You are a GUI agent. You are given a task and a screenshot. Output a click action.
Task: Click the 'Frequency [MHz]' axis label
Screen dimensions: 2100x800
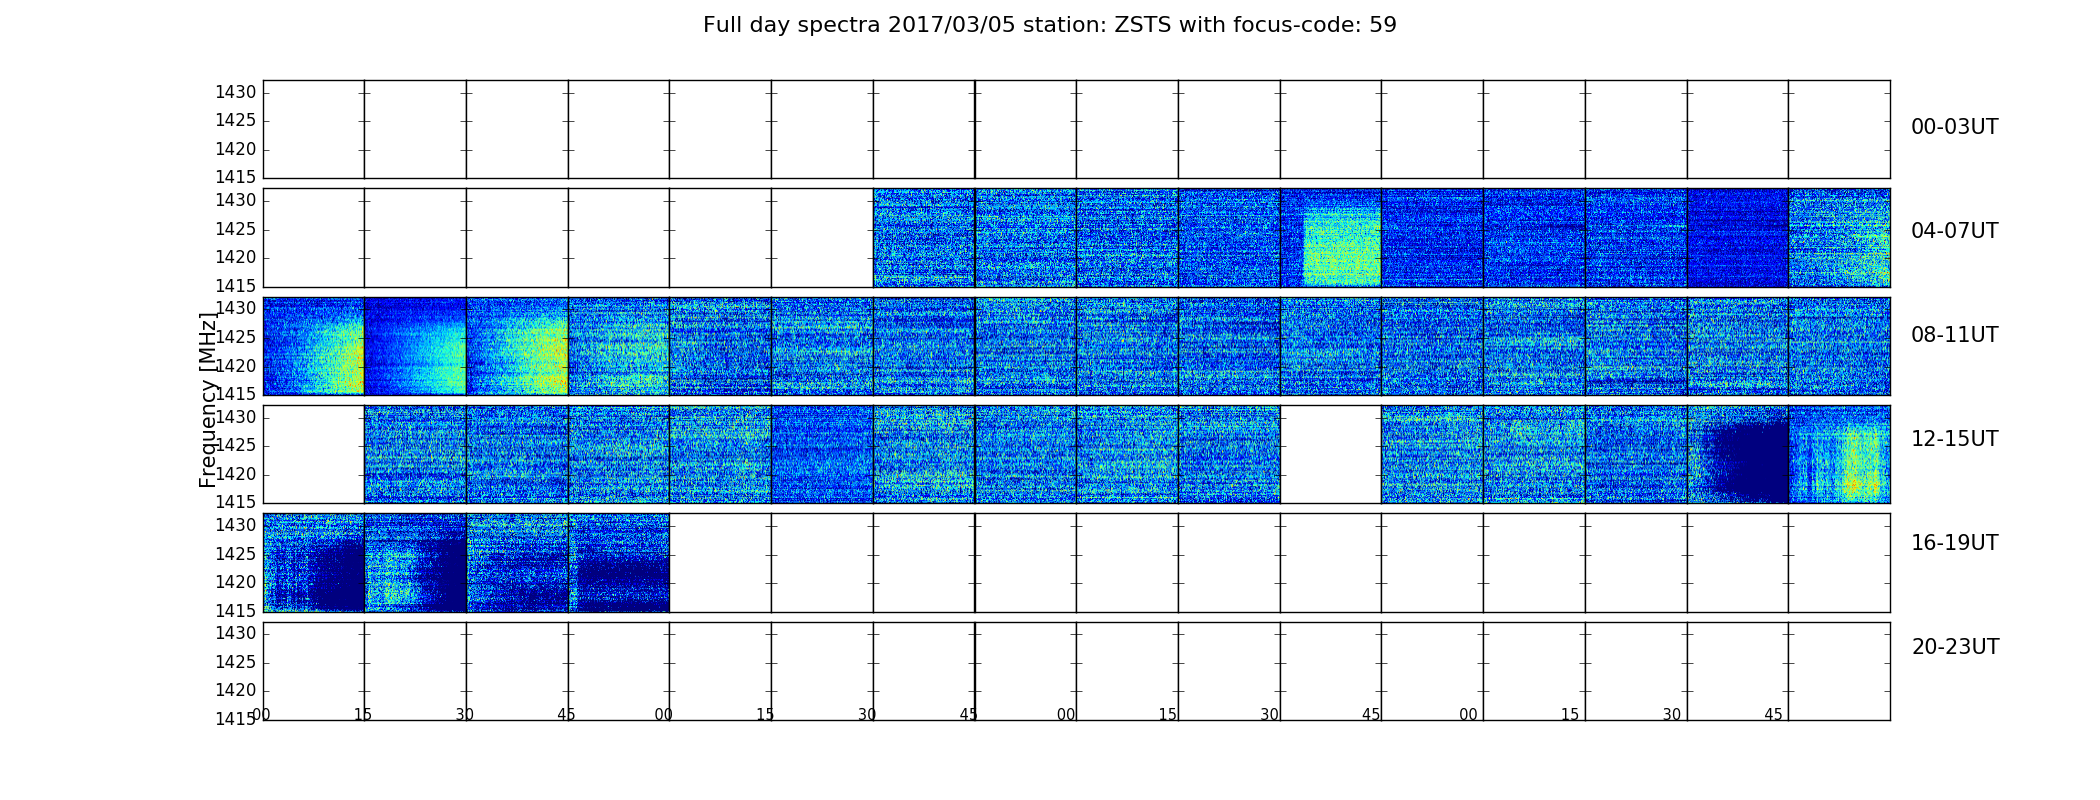tap(208, 400)
